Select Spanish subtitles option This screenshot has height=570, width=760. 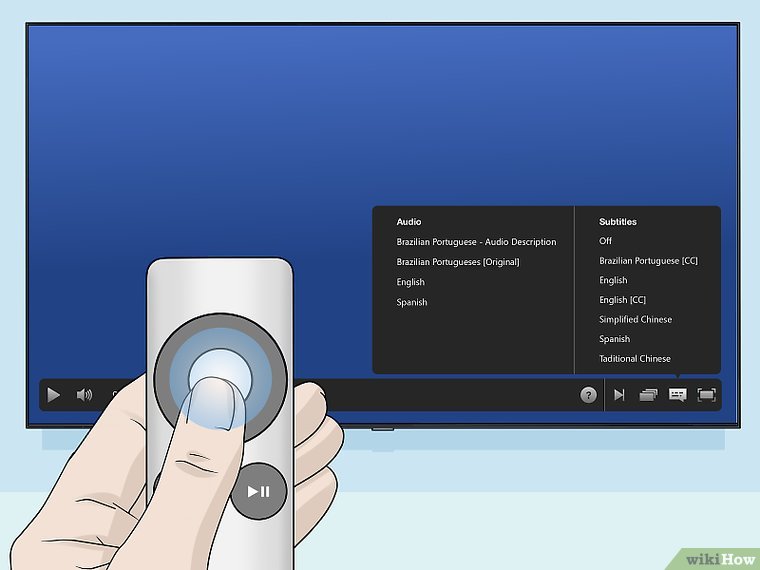coord(615,339)
